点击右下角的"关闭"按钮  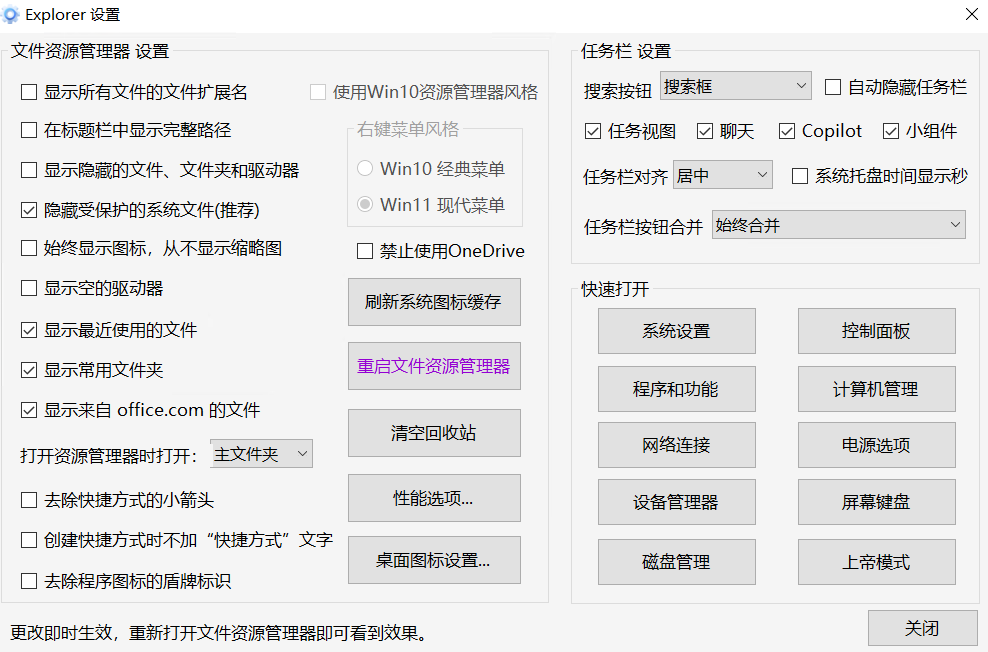[x=923, y=628]
